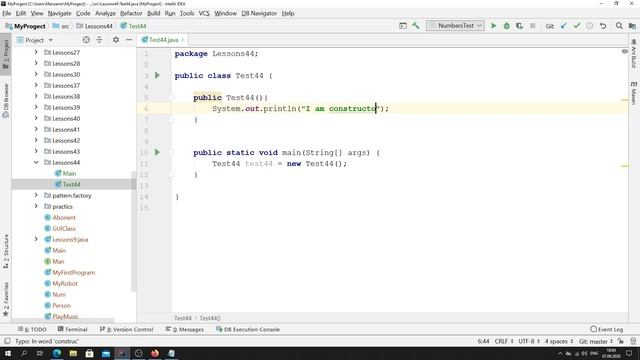
Task: Open Project panel settings gear
Action: click(x=116, y=40)
